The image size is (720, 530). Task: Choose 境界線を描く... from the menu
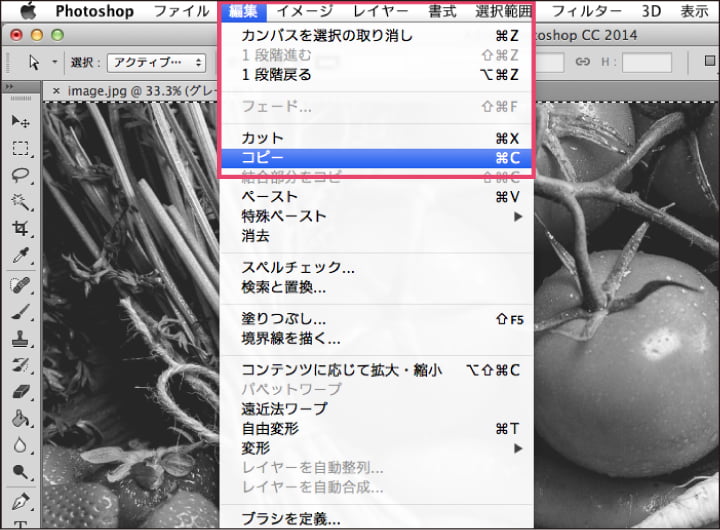click(x=377, y=339)
